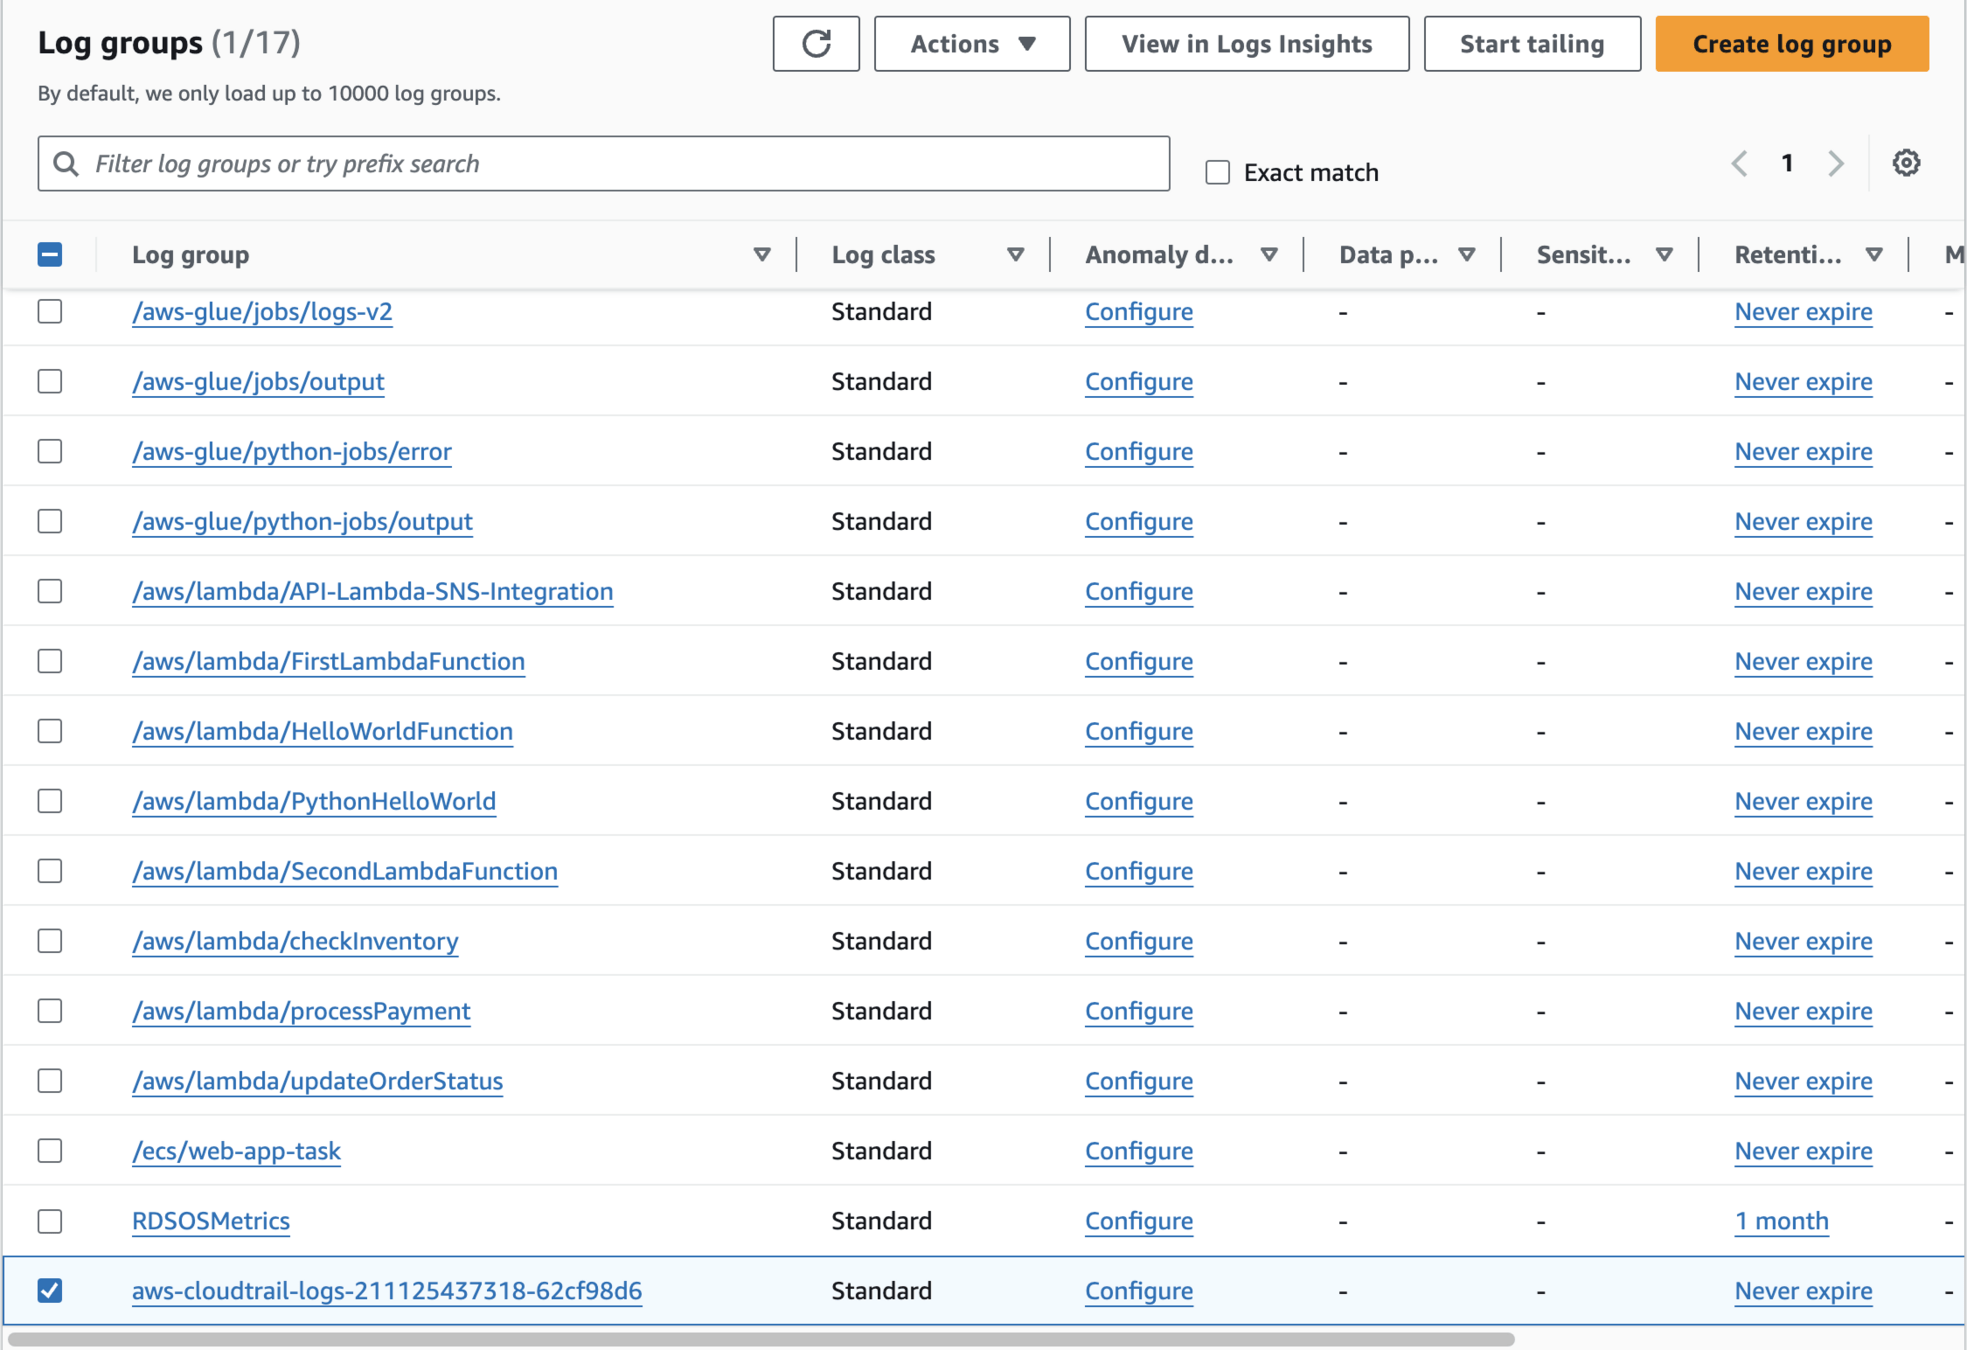Sort Anomaly detection column dropdown arrow

pos(1269,255)
